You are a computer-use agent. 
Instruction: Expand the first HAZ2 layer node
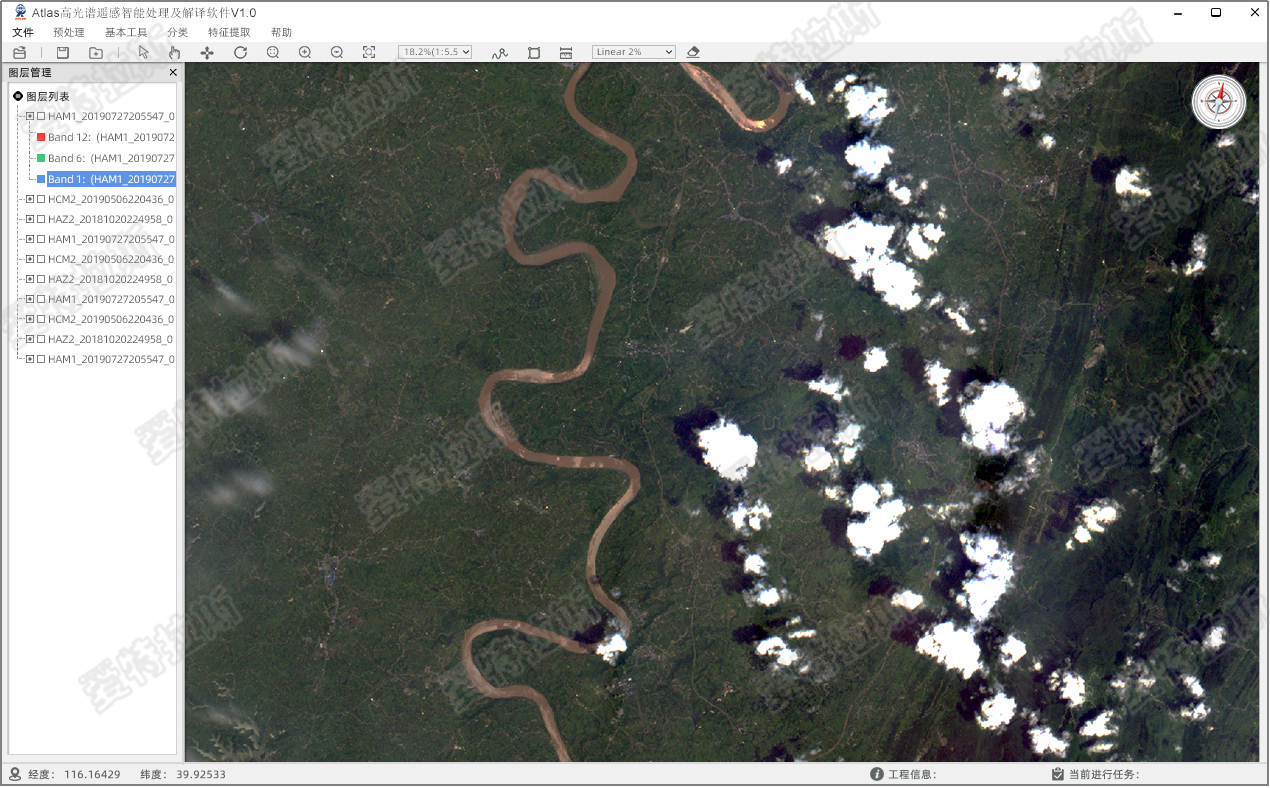pos(30,219)
